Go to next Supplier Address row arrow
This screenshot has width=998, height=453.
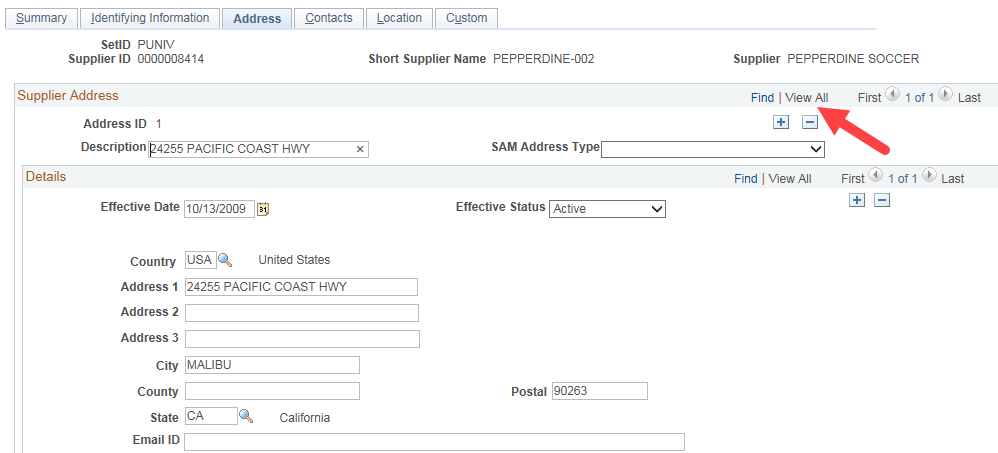[945, 96]
